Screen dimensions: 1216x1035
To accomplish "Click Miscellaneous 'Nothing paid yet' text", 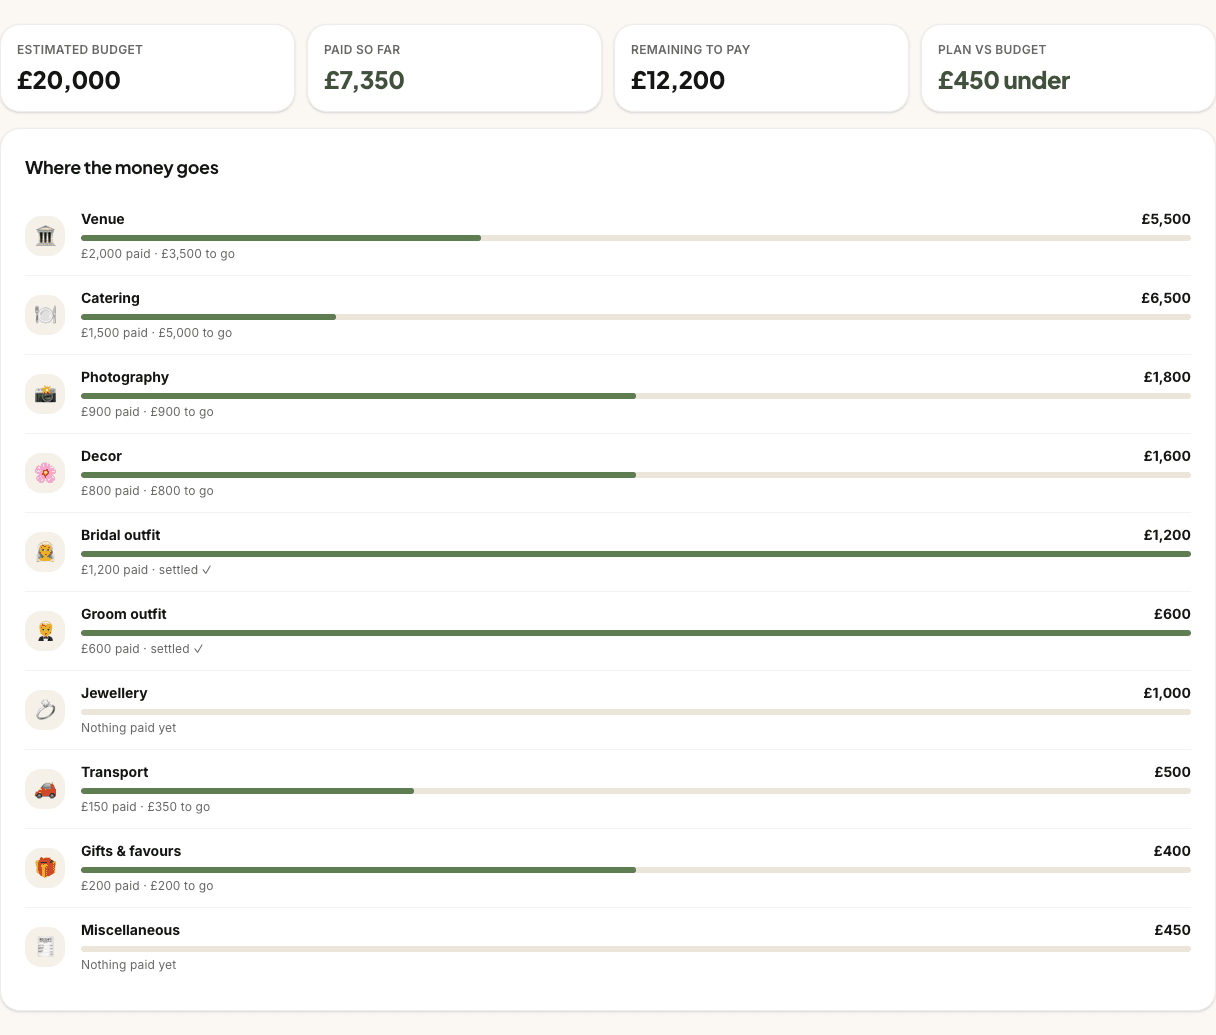I will pyautogui.click(x=128, y=965).
